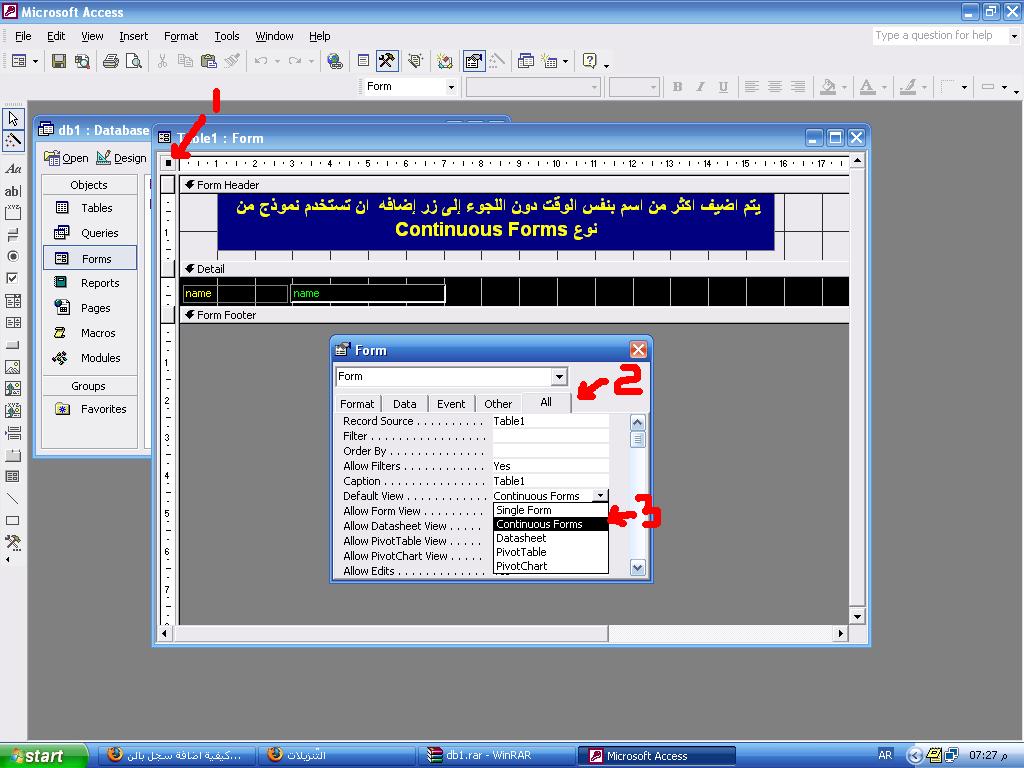This screenshot has height=768, width=1024.
Task: Expand the property sheet object selector dropdown
Action: (559, 377)
